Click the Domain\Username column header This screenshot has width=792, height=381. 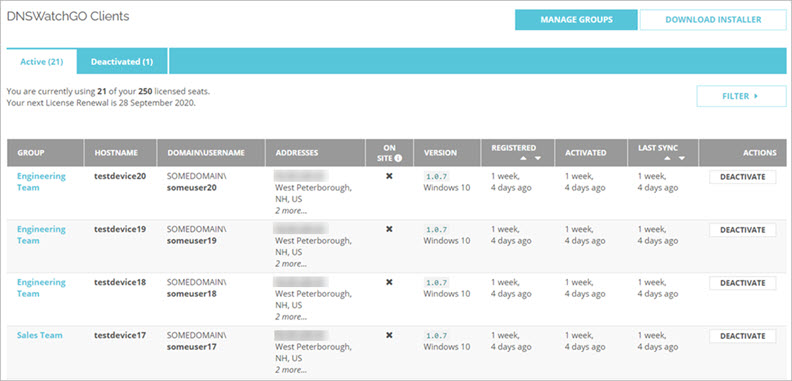(x=211, y=153)
